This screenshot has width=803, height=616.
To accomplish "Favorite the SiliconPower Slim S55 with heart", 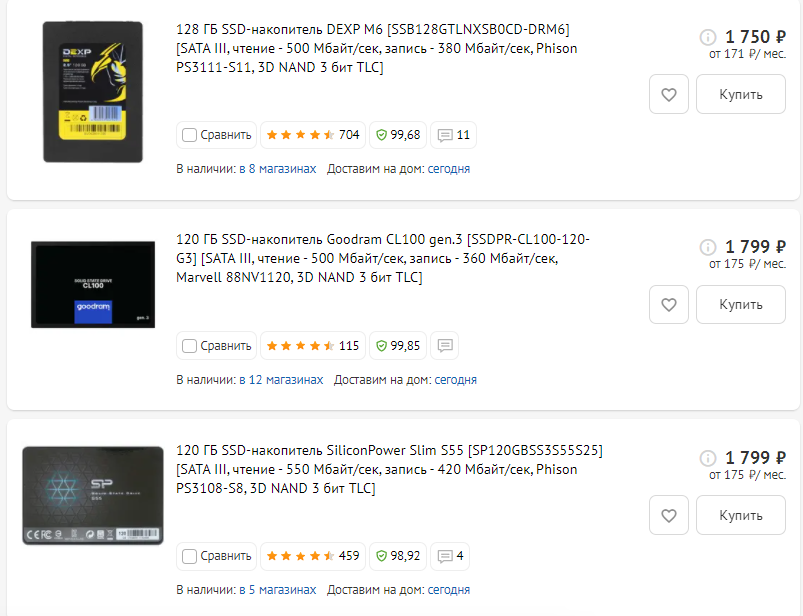I will pyautogui.click(x=668, y=515).
